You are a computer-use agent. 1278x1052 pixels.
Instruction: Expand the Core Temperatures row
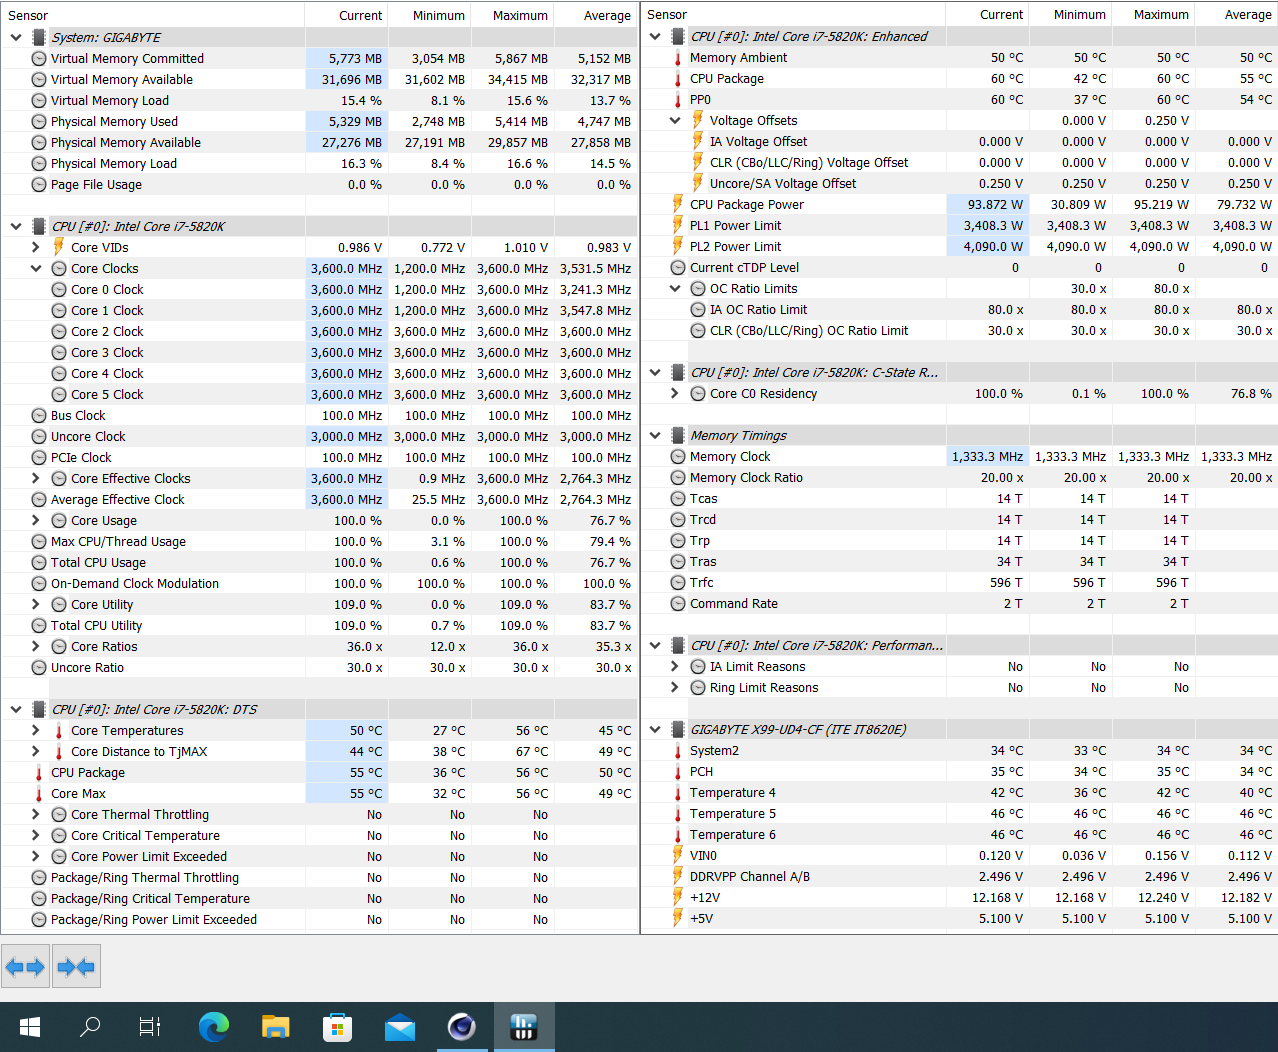(x=36, y=730)
